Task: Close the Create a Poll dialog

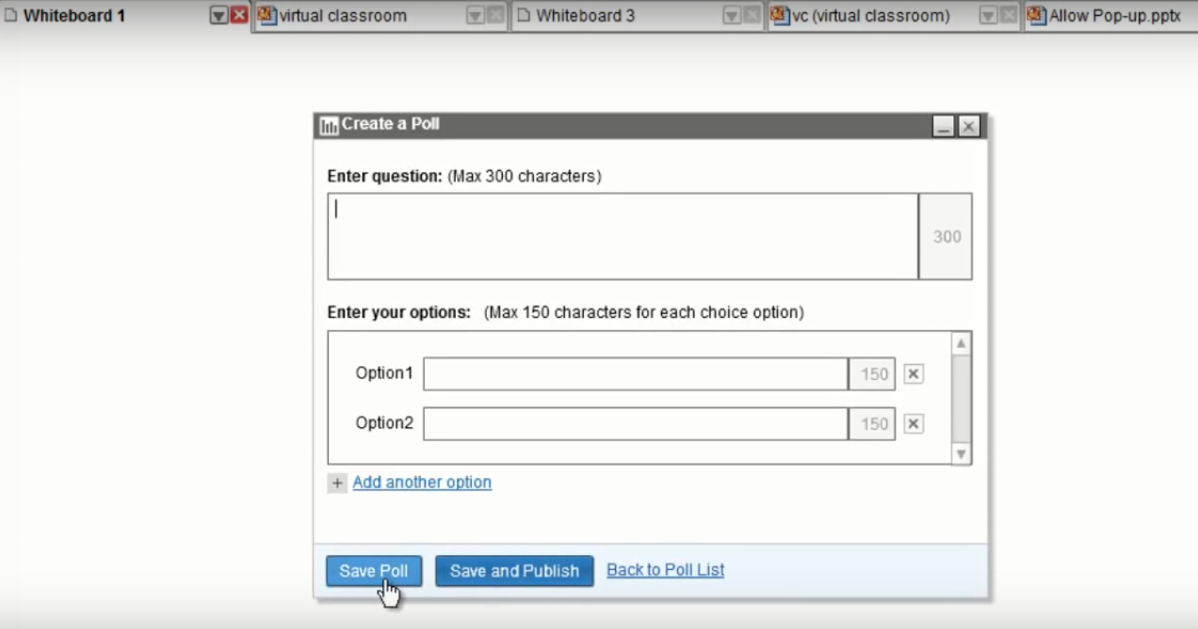Action: [x=969, y=126]
